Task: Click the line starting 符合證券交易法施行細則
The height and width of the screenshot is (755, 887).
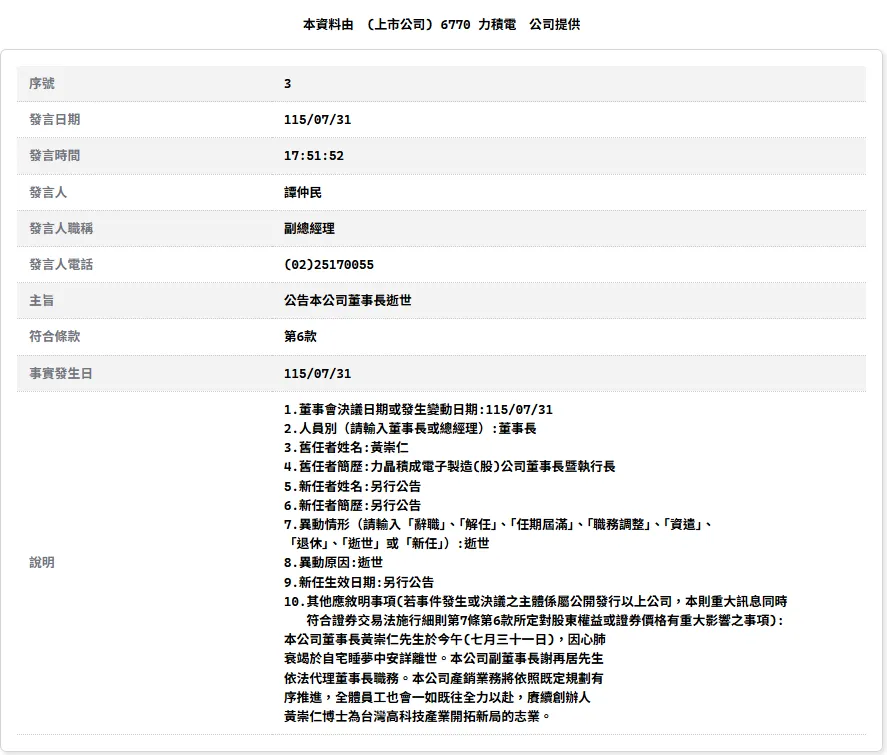Action: pyautogui.click(x=545, y=620)
